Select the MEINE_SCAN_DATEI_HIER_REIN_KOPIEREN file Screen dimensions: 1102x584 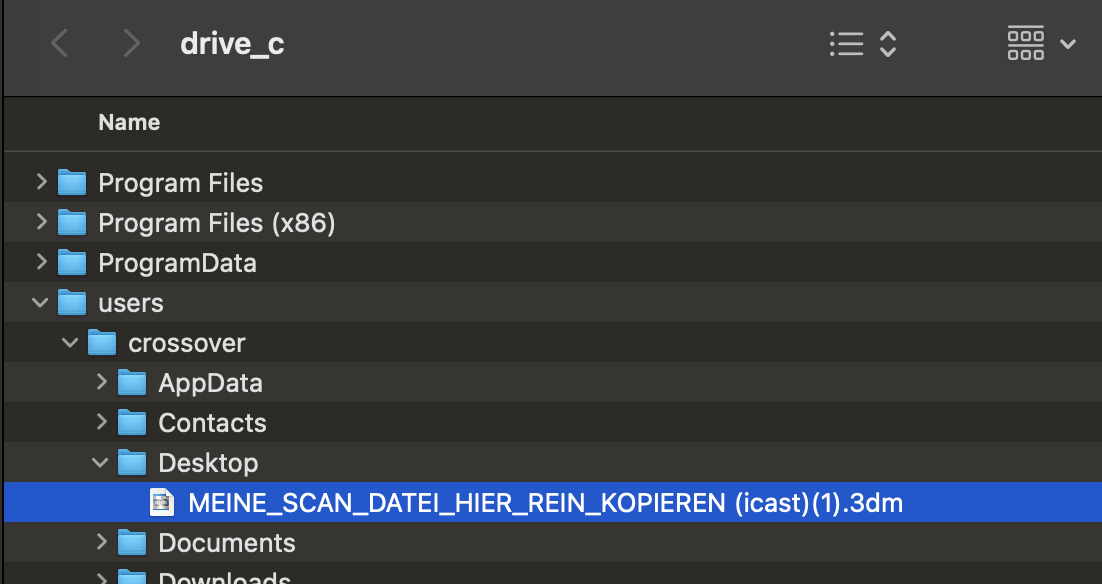click(x=545, y=503)
